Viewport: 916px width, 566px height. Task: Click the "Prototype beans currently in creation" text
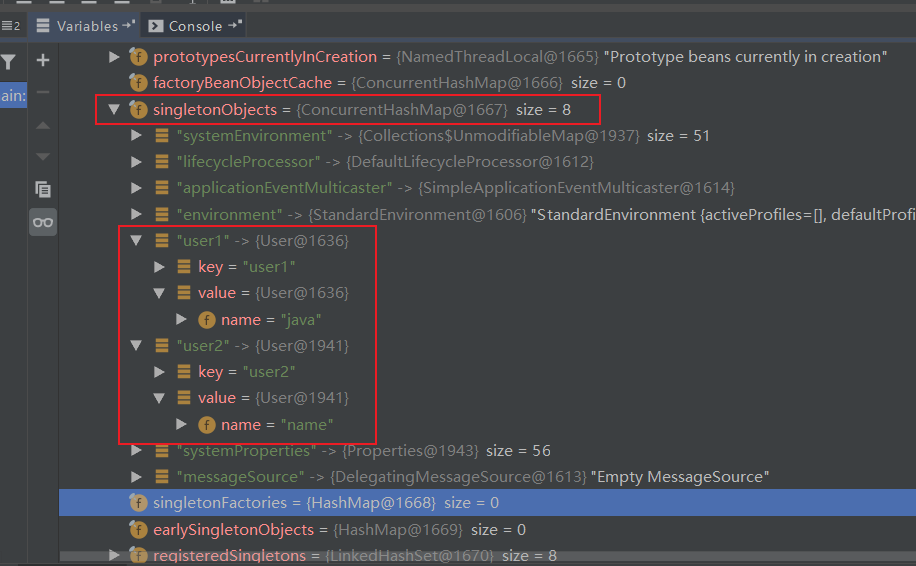(x=745, y=57)
